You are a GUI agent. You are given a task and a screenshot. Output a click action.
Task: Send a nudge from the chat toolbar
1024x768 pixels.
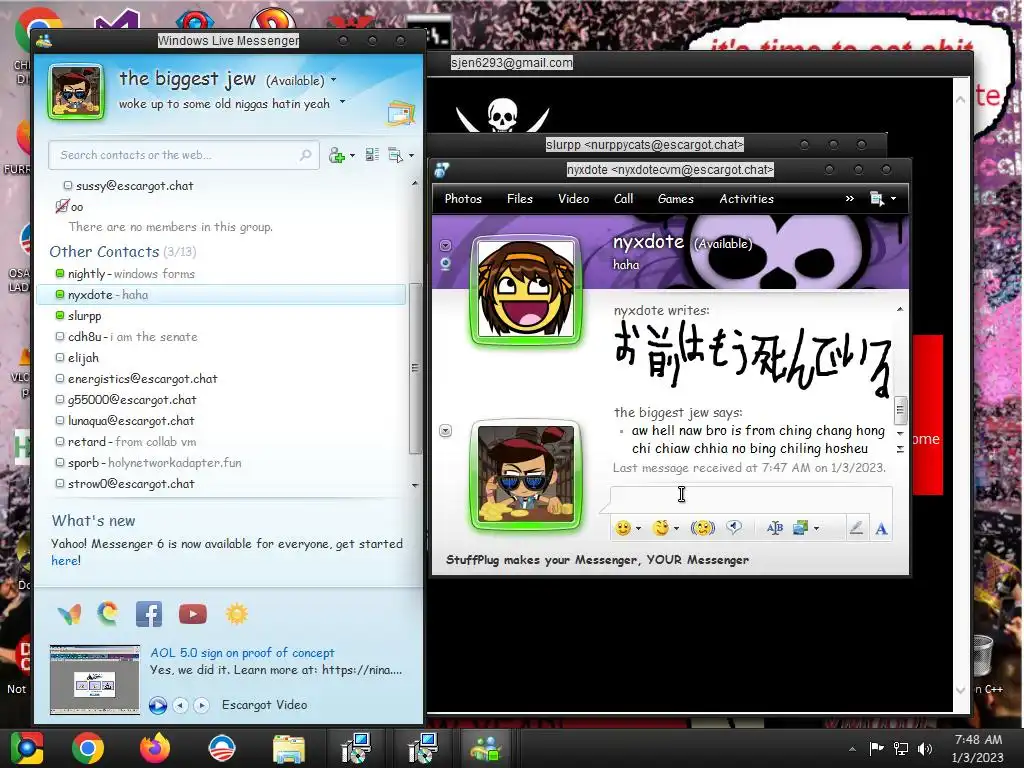pyautogui.click(x=703, y=528)
